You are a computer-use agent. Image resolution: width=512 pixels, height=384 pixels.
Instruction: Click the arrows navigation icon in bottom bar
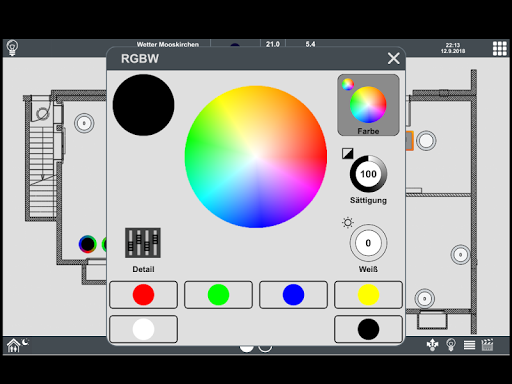[x=433, y=345]
